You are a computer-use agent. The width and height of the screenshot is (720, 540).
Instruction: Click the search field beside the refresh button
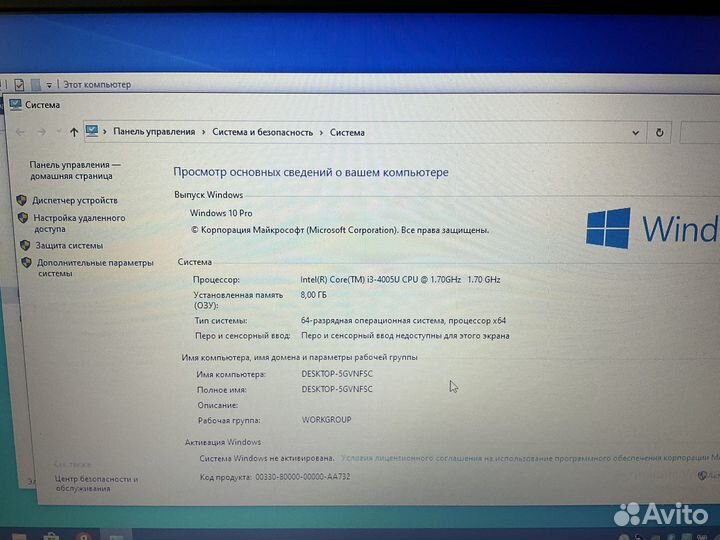(700, 133)
